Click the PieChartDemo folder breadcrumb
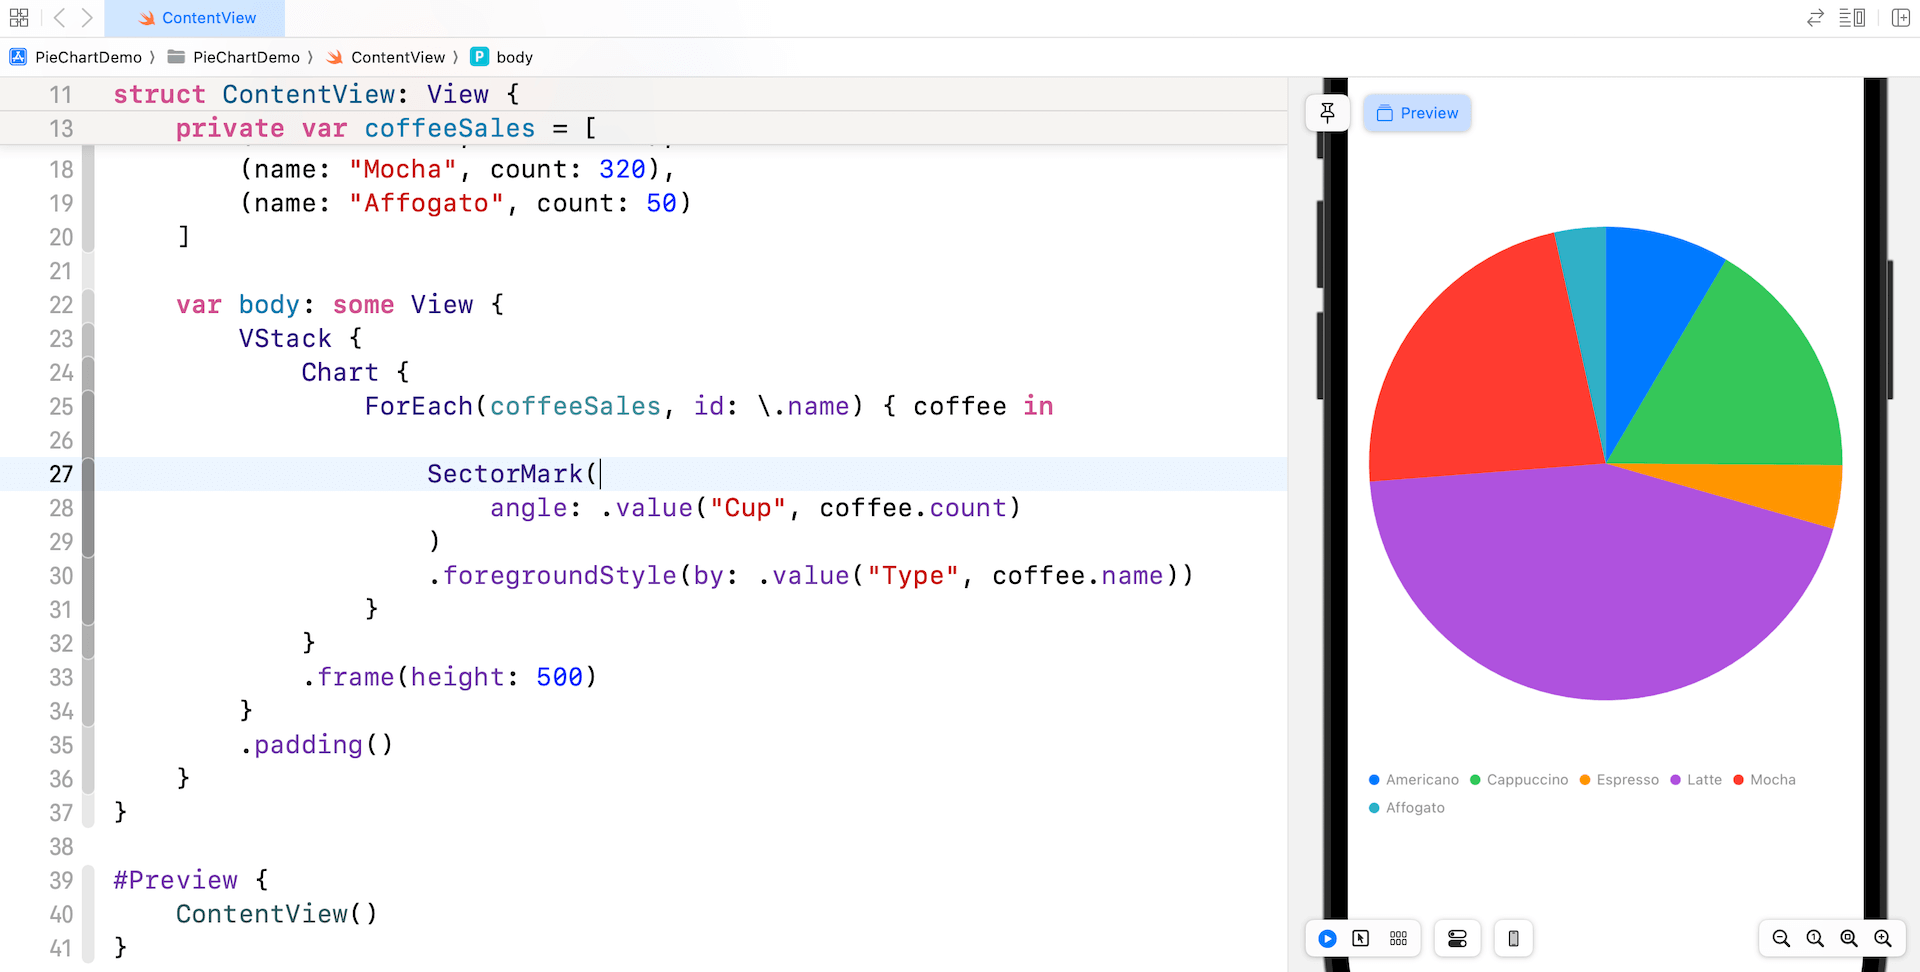The width and height of the screenshot is (1920, 972). pos(235,57)
